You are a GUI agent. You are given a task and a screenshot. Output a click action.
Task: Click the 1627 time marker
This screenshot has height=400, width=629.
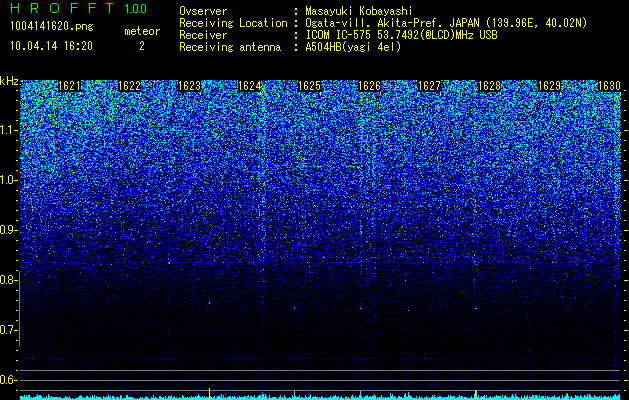pos(429,86)
